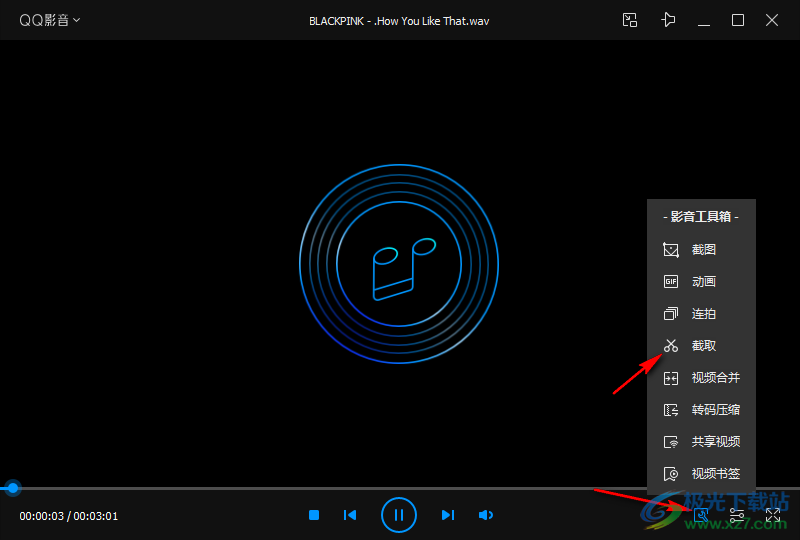Maximize the QQ影音 window
Image resolution: width=800 pixels, height=540 pixels.
[x=738, y=20]
